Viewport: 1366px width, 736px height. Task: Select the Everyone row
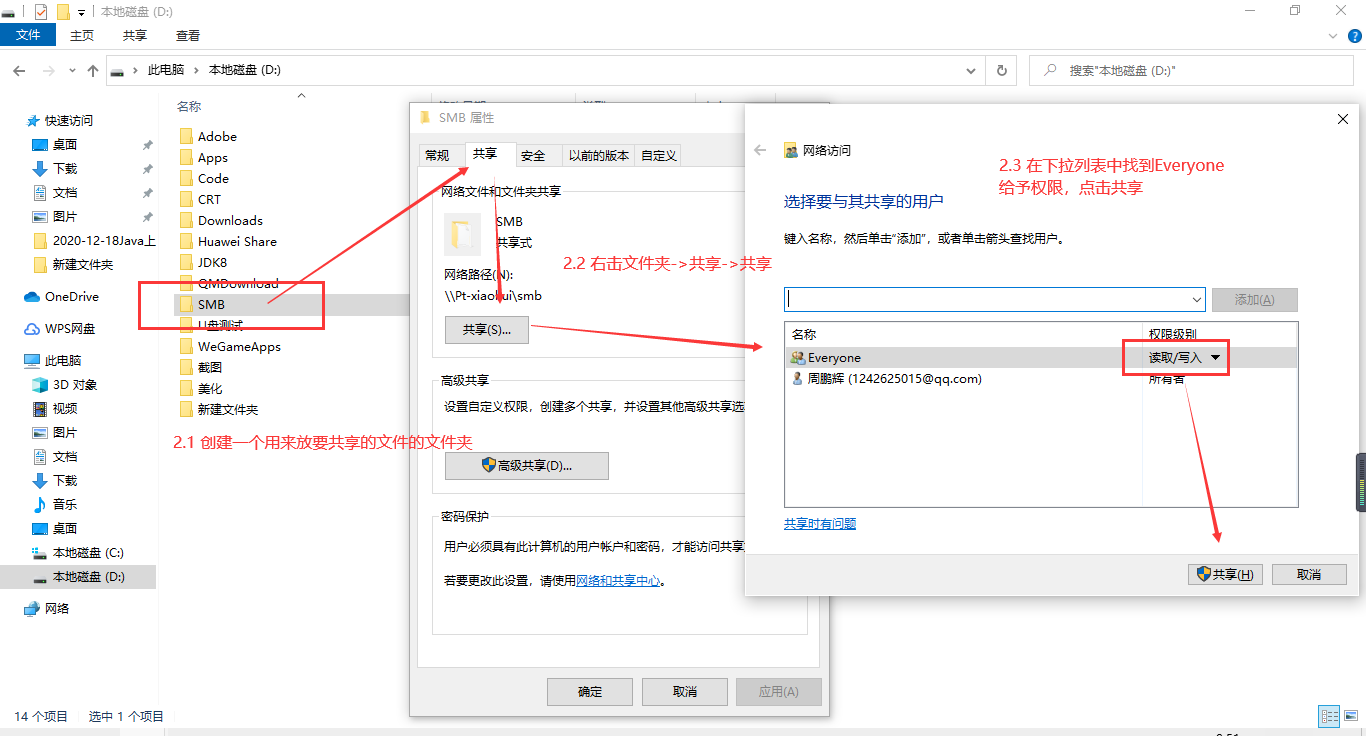pyautogui.click(x=1041, y=357)
